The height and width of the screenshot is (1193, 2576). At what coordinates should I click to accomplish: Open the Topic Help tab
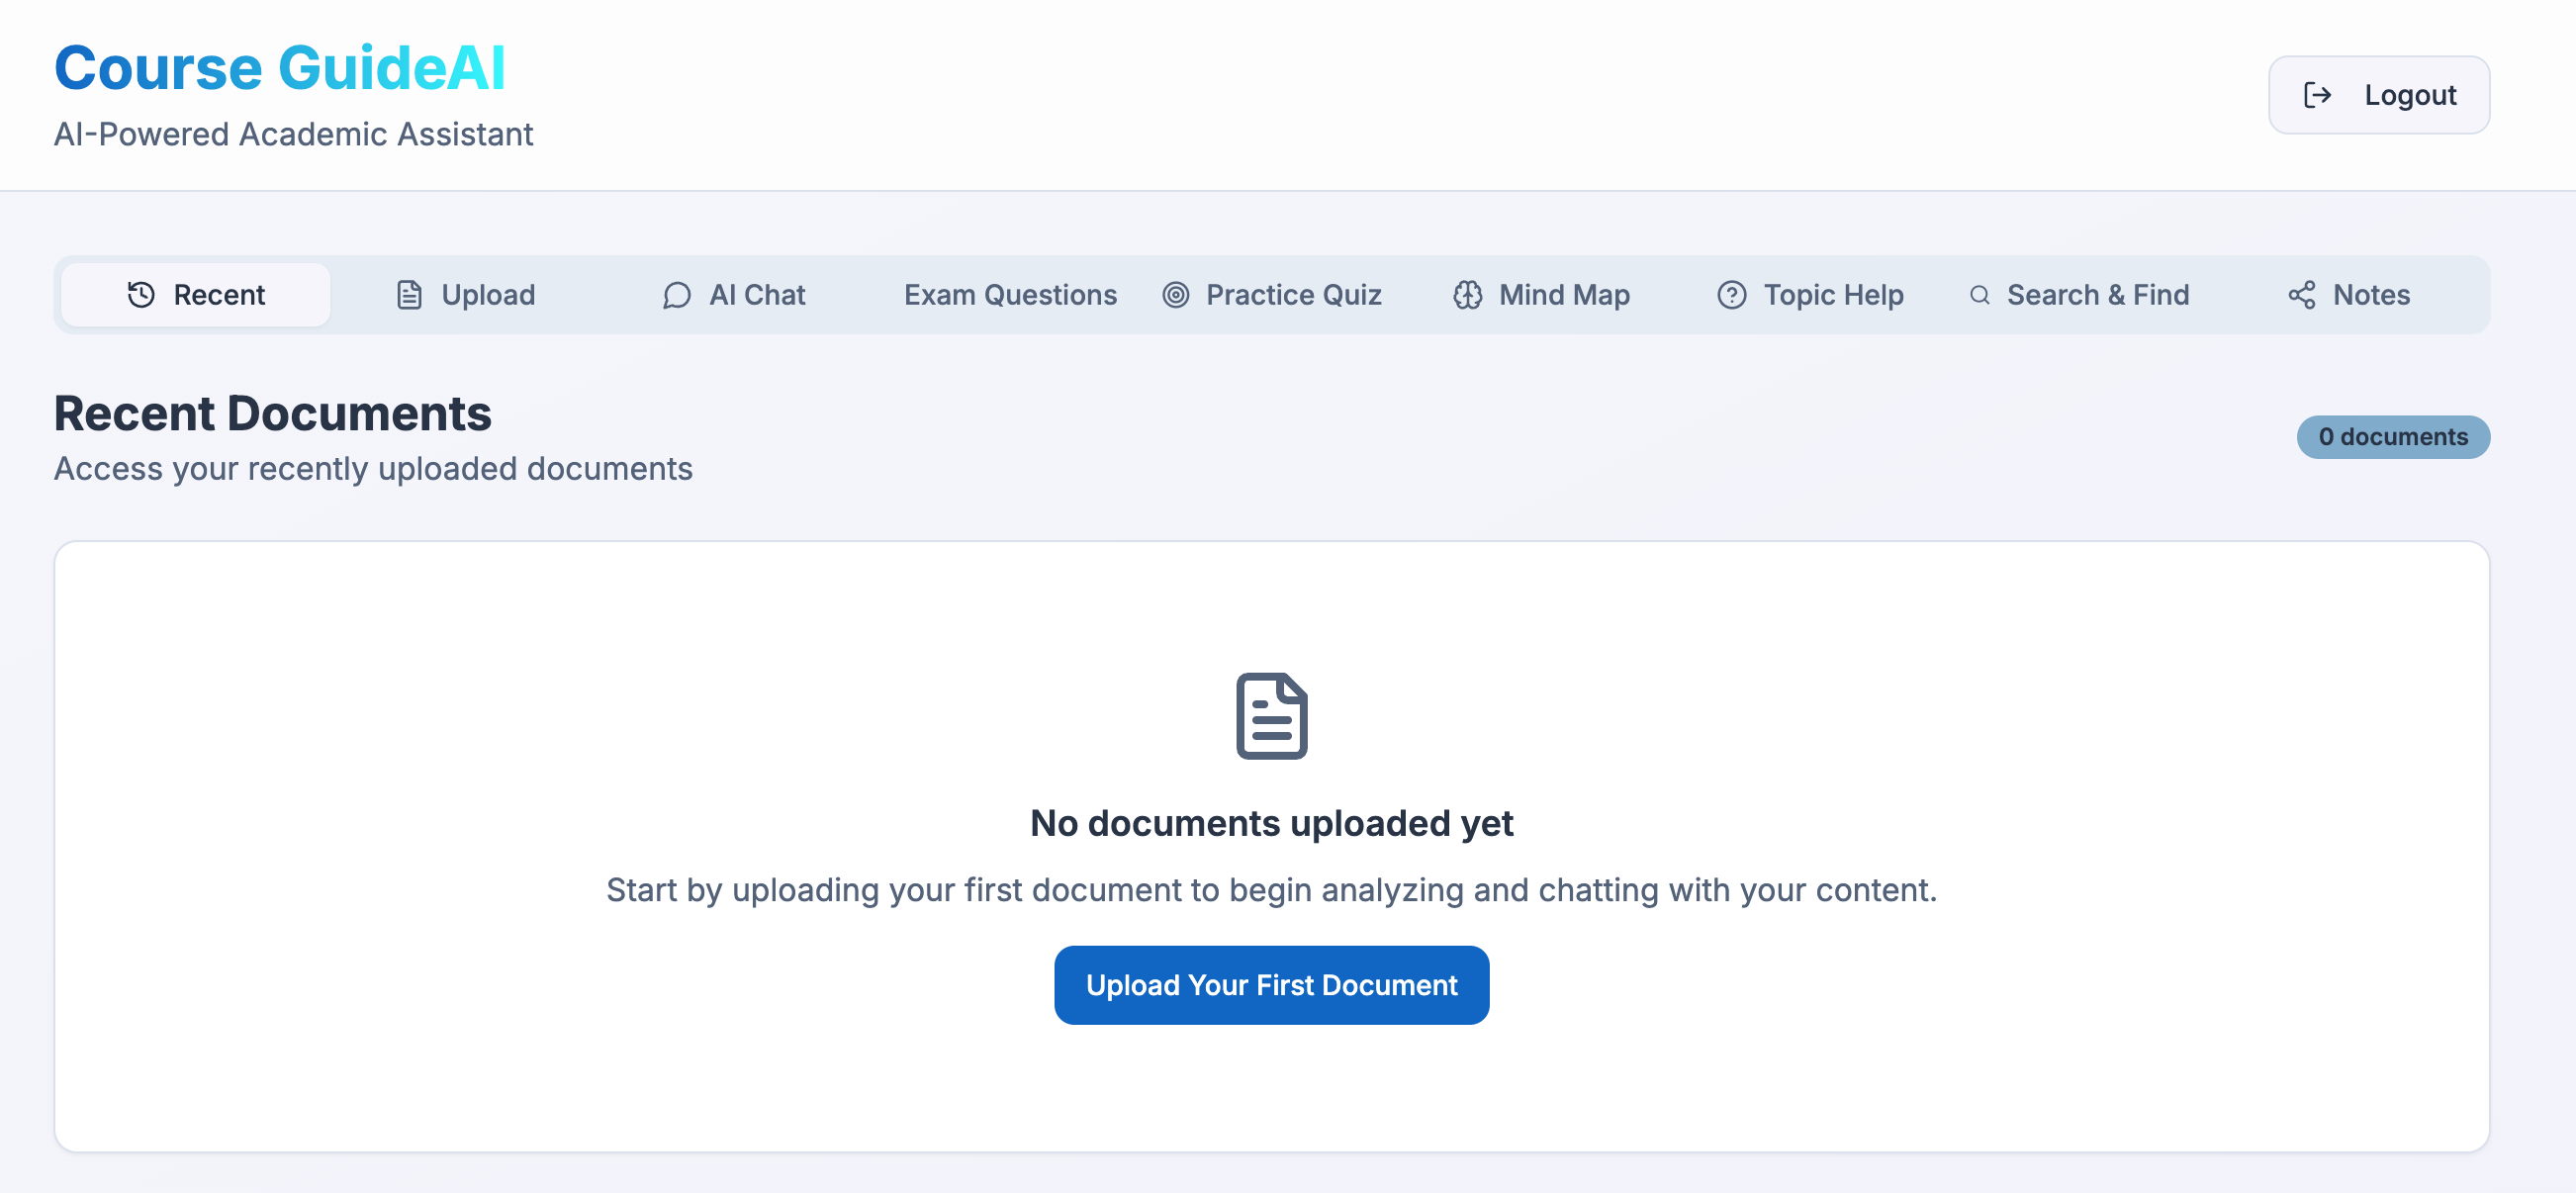tap(1833, 295)
